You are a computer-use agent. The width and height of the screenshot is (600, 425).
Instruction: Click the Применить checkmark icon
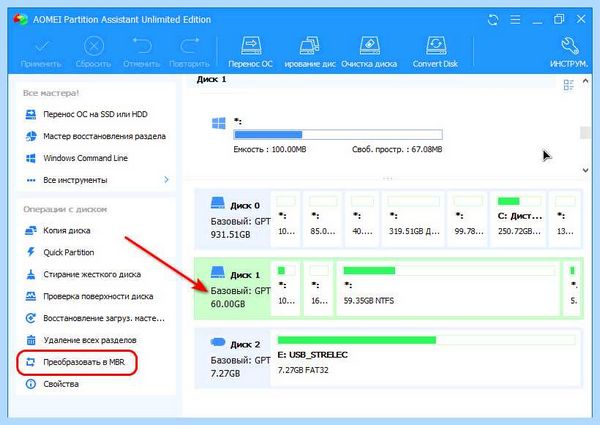pyautogui.click(x=41, y=47)
